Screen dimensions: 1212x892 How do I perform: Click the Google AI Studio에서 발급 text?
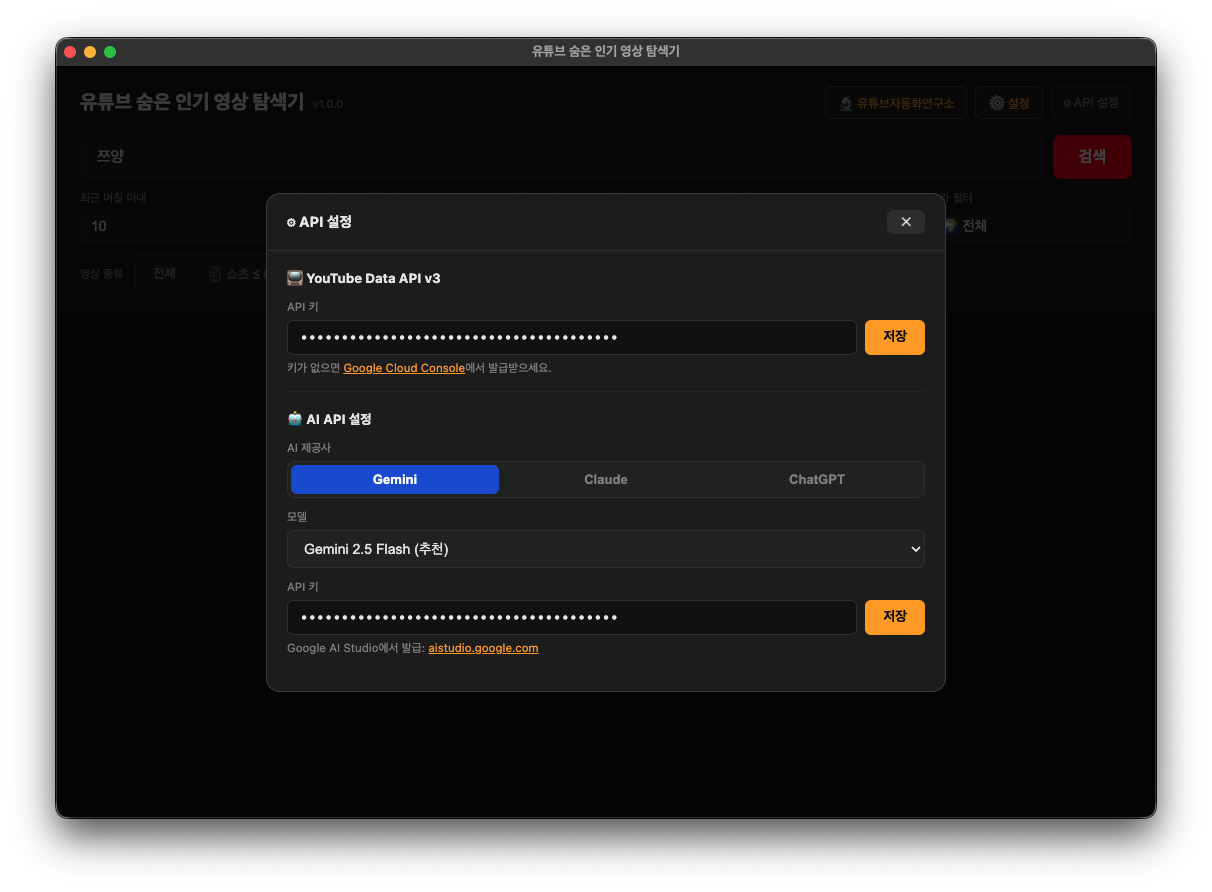click(356, 648)
